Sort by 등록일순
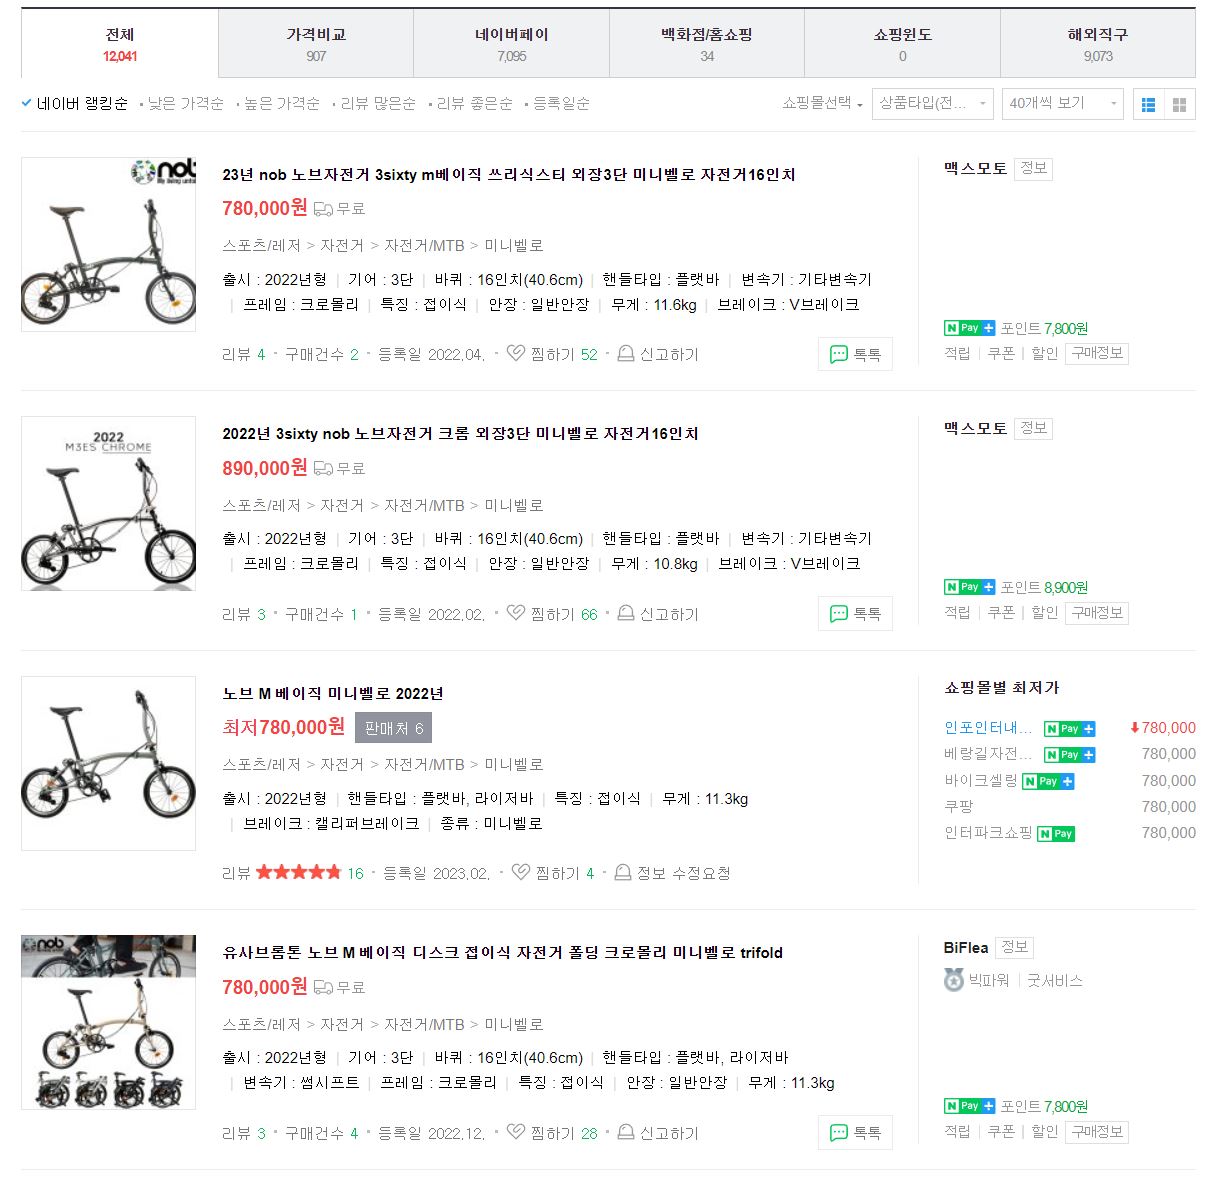Viewport: 1226px width, 1180px height. [561, 103]
